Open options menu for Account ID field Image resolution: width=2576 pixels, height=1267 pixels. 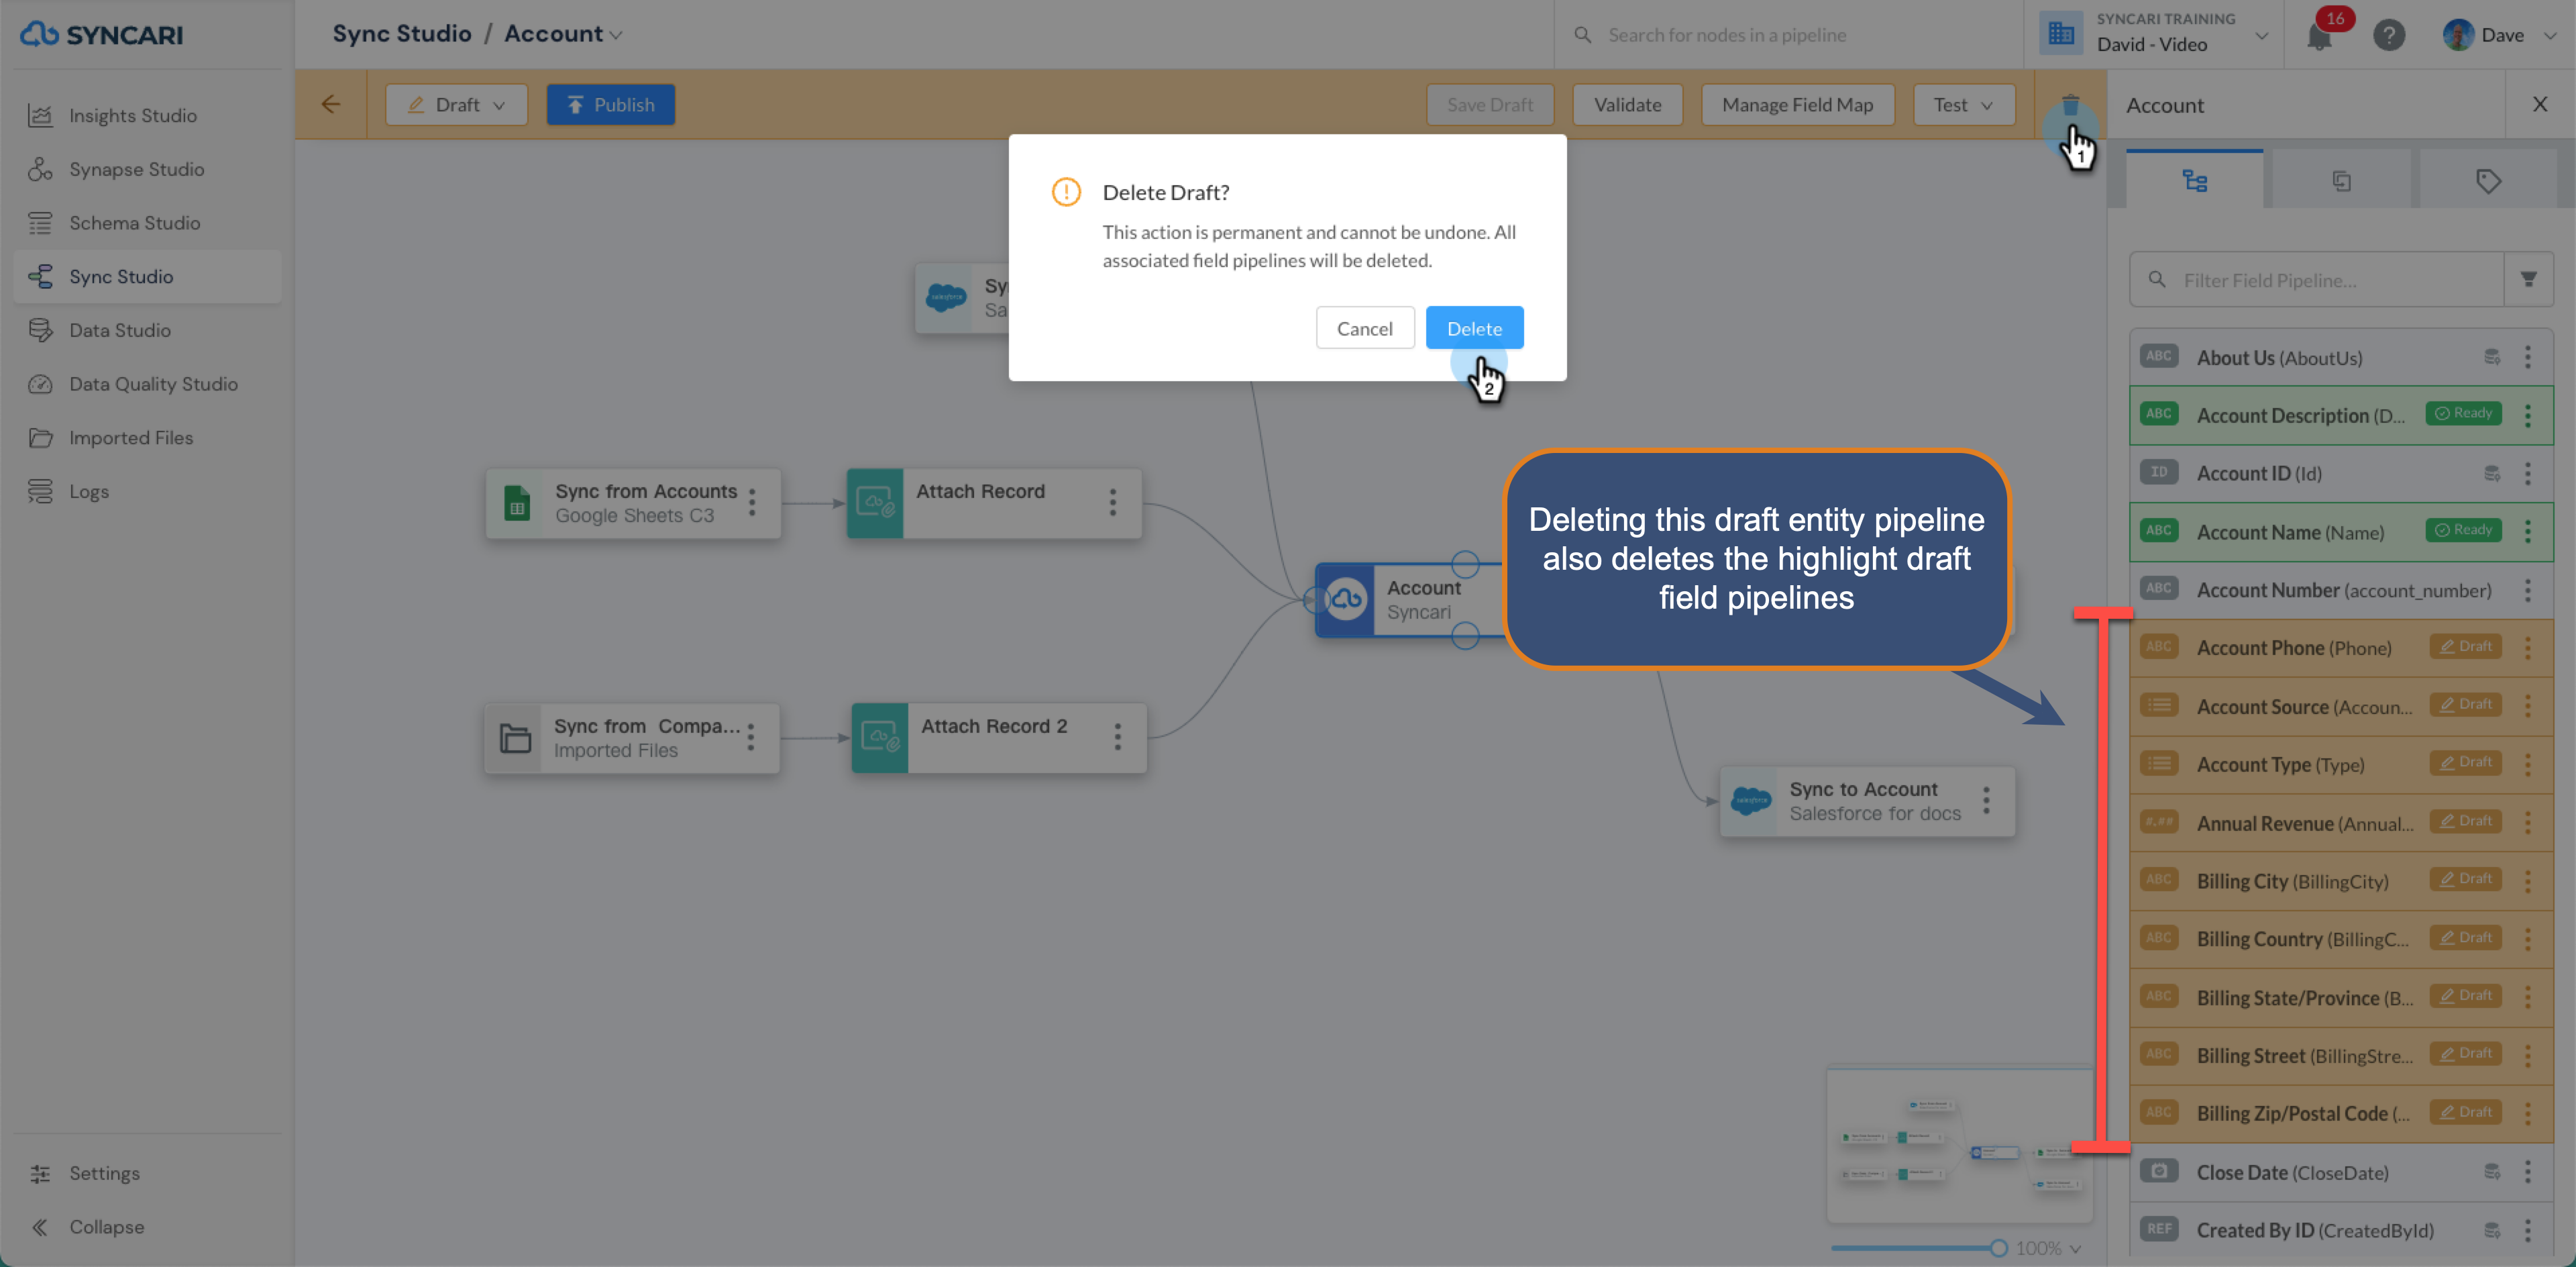point(2528,473)
